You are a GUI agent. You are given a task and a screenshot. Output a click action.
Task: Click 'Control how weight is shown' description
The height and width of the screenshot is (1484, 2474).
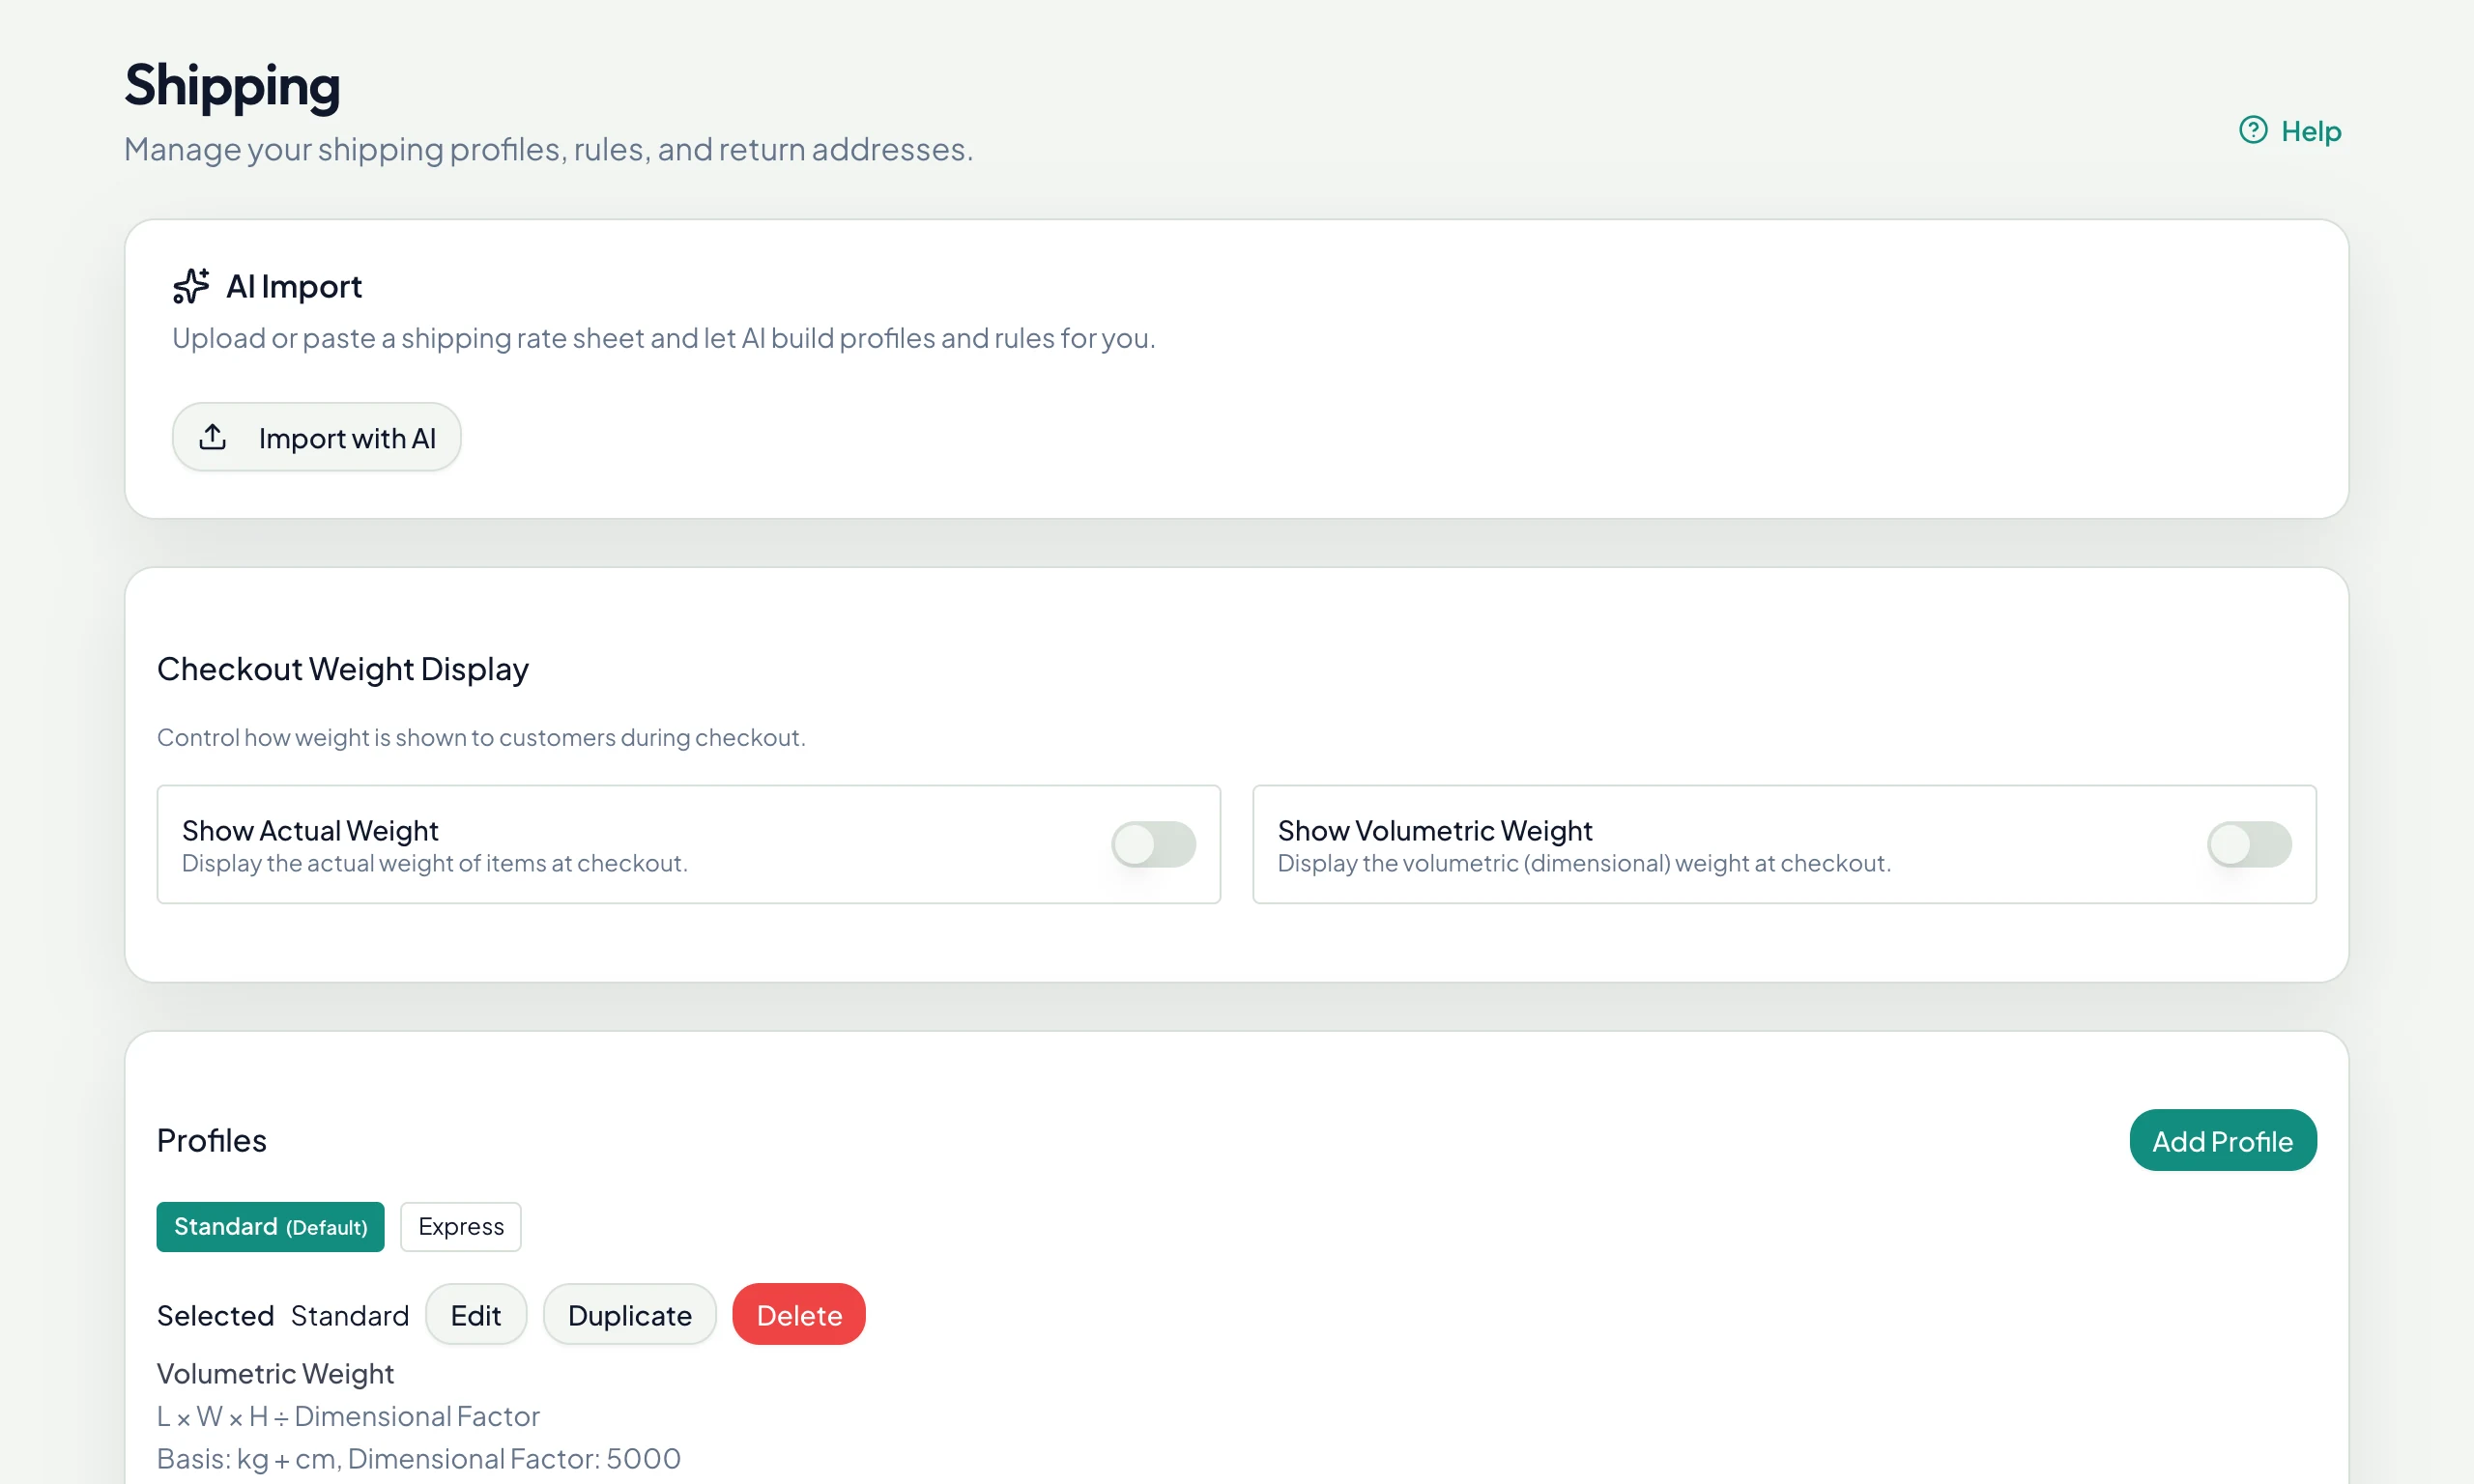coord(481,737)
